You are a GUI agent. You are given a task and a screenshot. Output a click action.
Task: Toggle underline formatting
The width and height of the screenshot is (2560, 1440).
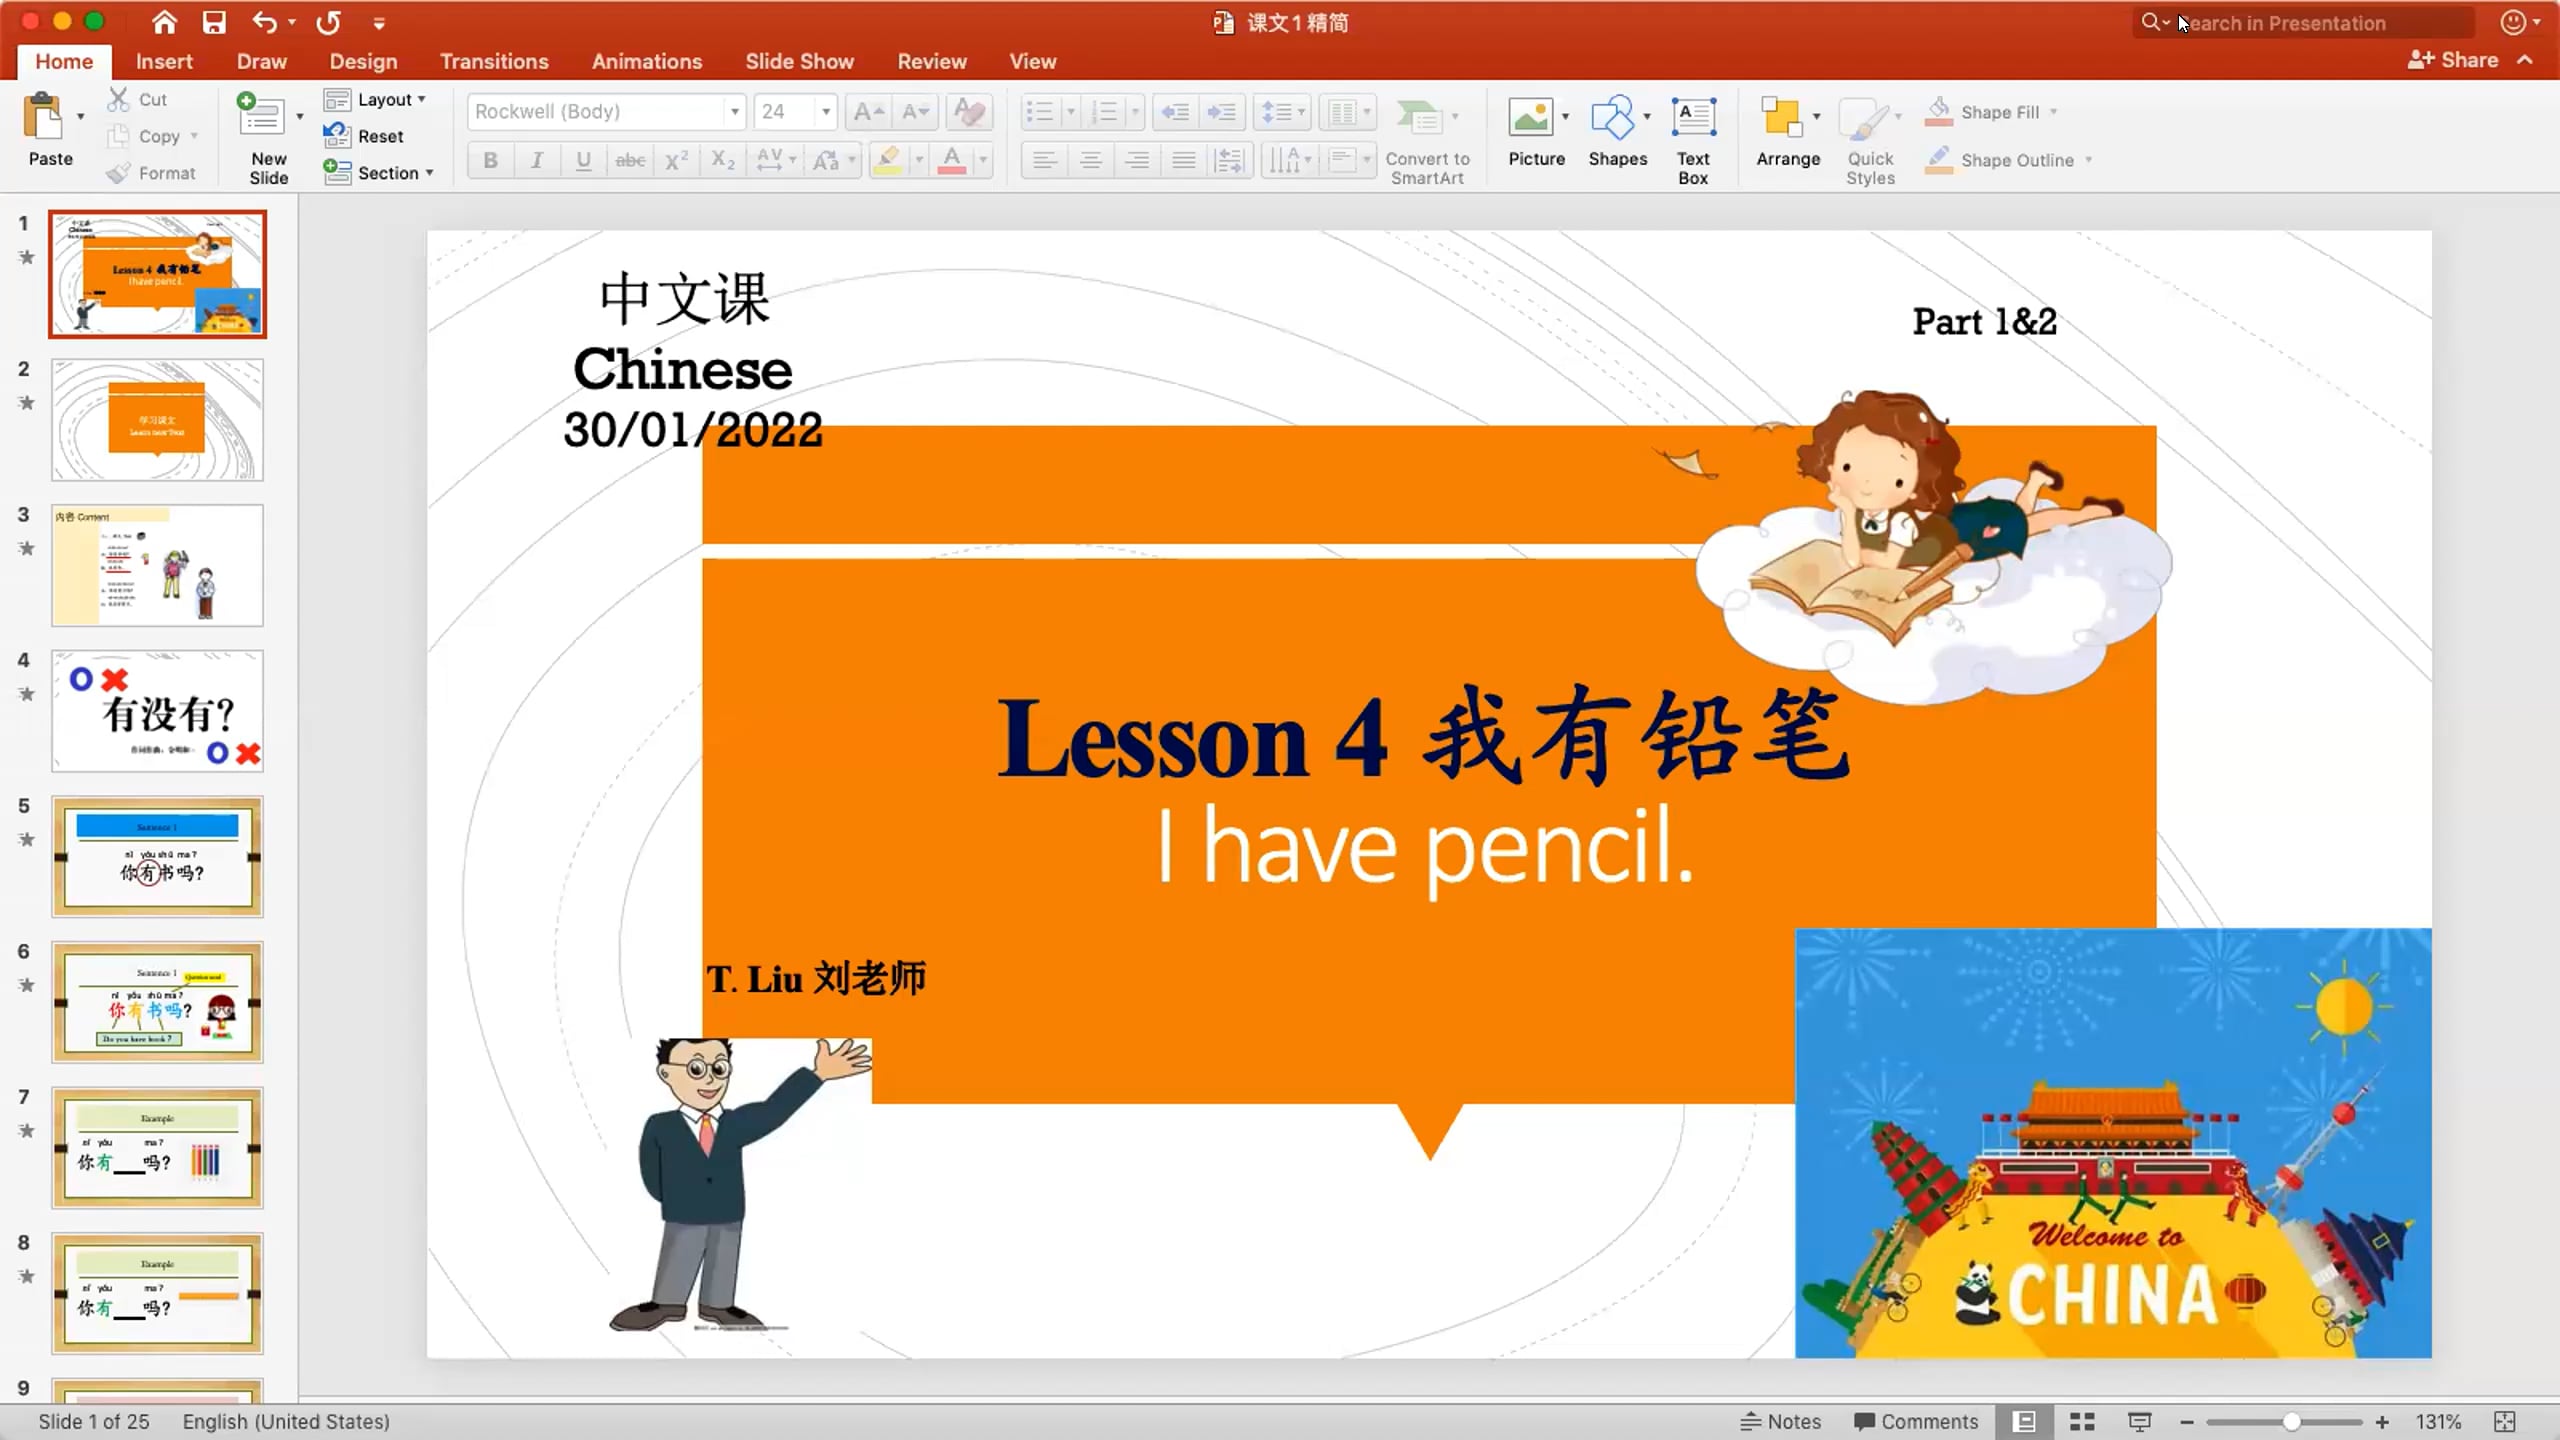click(584, 160)
